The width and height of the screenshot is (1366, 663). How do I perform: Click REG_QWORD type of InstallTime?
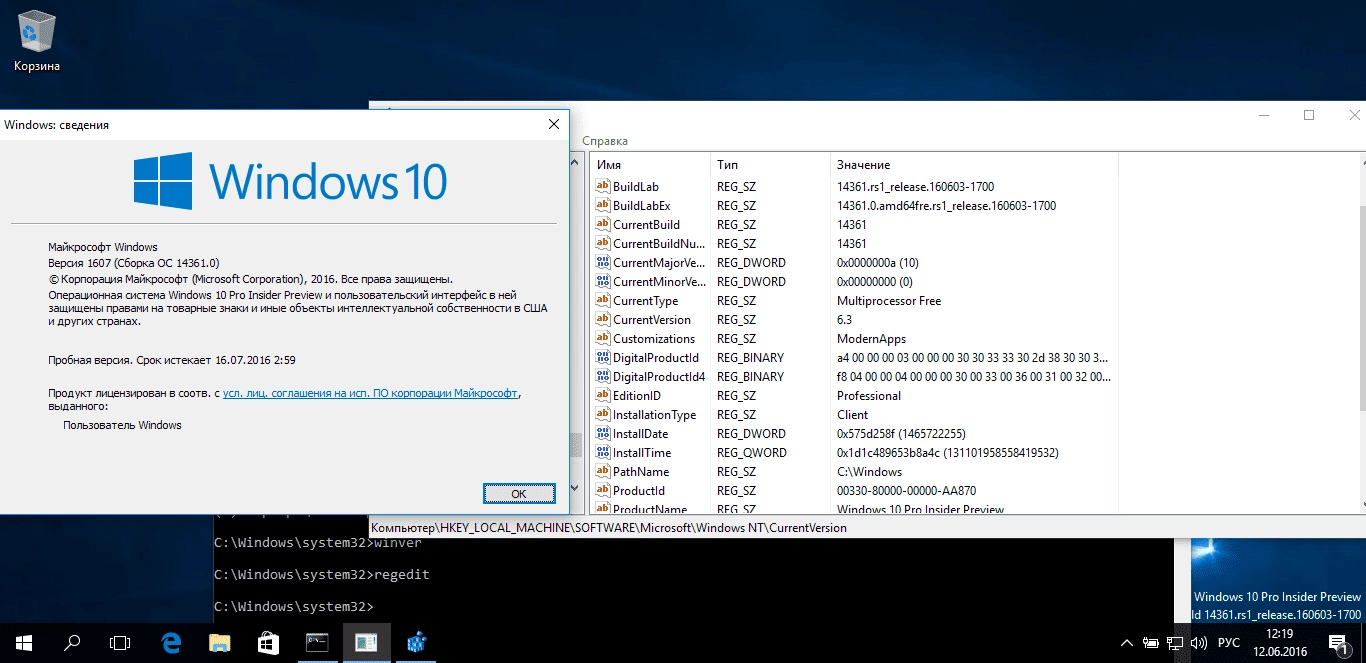coord(752,453)
